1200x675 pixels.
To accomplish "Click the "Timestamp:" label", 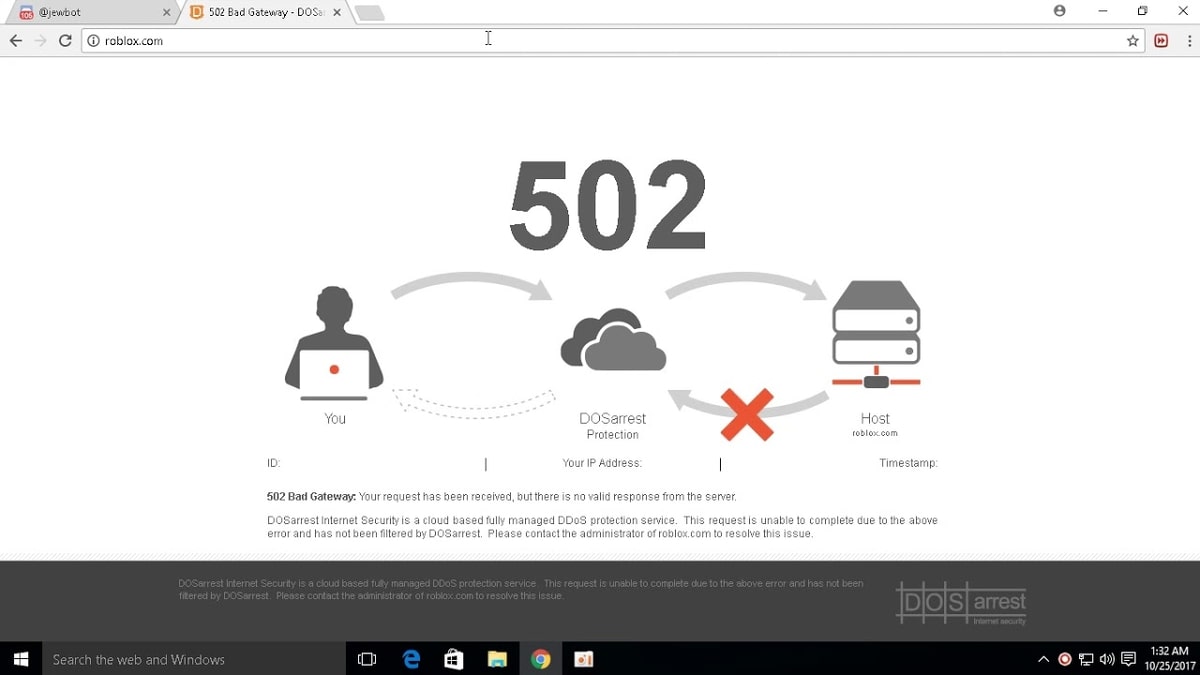I will (908, 463).
